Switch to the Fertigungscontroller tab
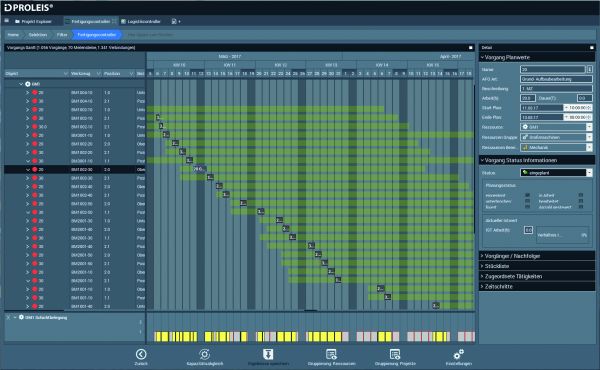600x370 pixels. 90,21
